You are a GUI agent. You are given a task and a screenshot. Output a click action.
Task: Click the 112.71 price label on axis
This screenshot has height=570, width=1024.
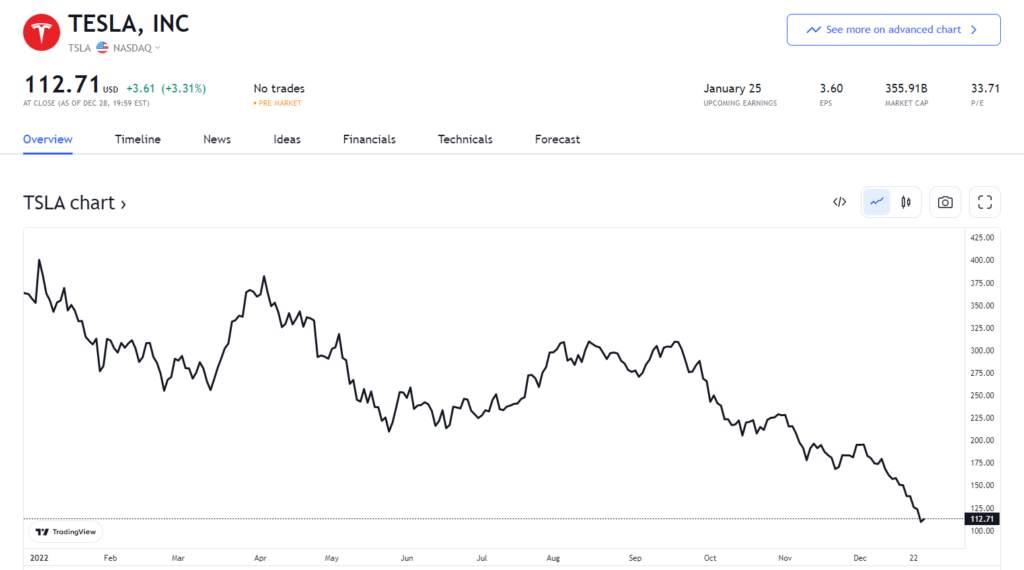coord(982,519)
